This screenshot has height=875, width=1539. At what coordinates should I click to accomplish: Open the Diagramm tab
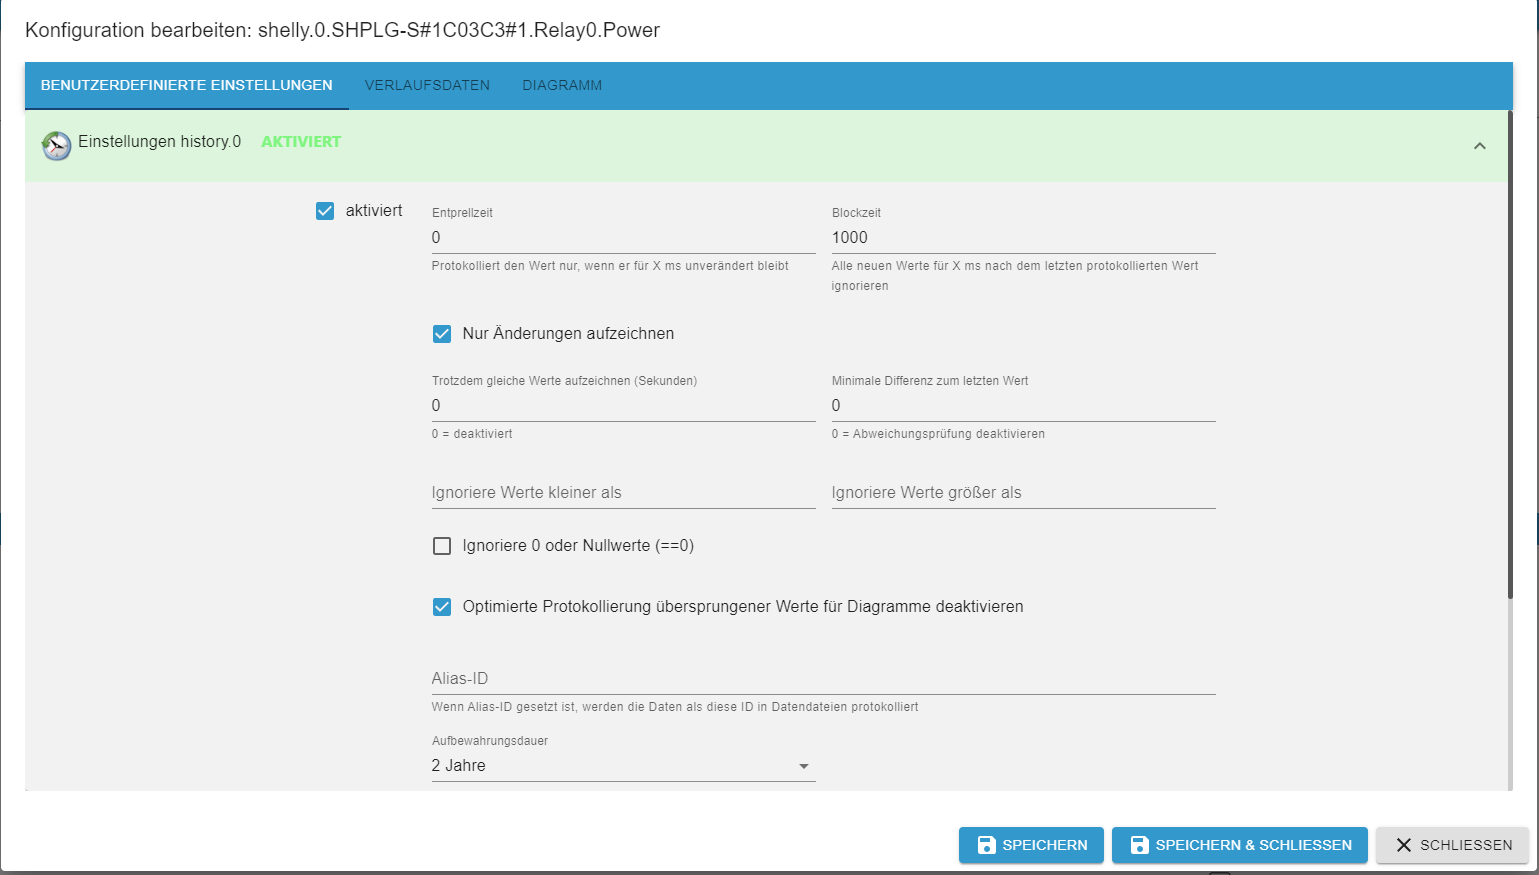(562, 86)
